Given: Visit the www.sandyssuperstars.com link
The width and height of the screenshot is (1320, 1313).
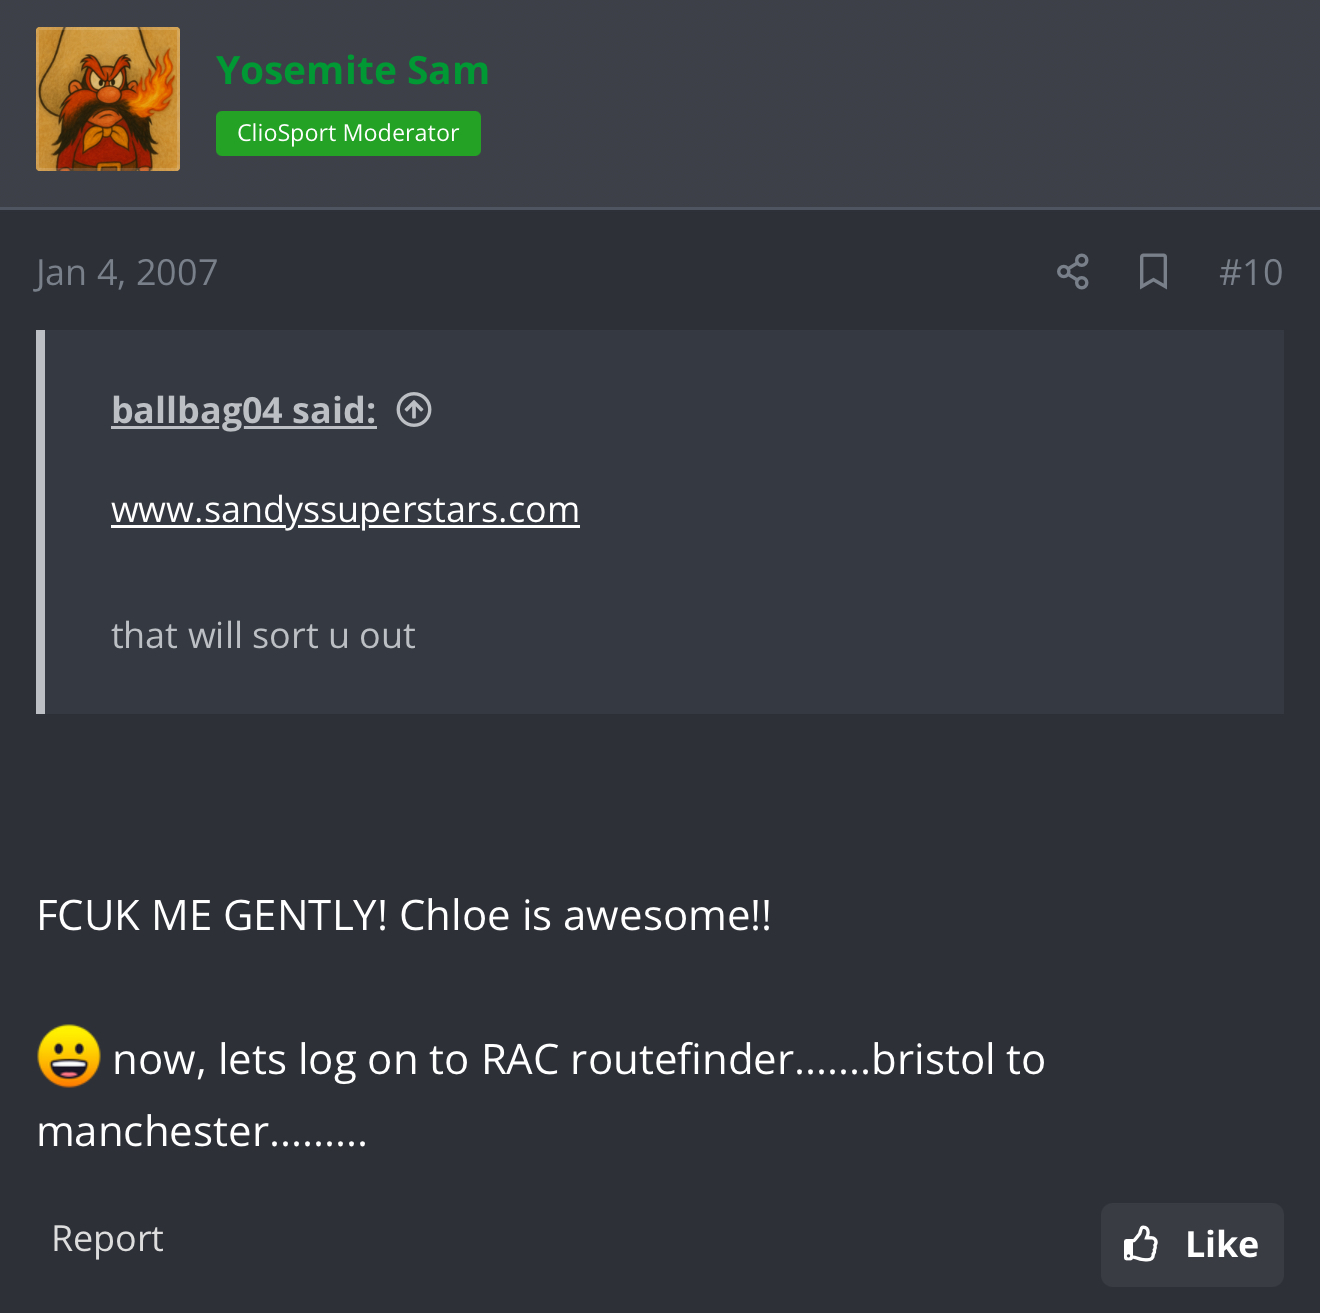Looking at the screenshot, I should pyautogui.click(x=345, y=510).
